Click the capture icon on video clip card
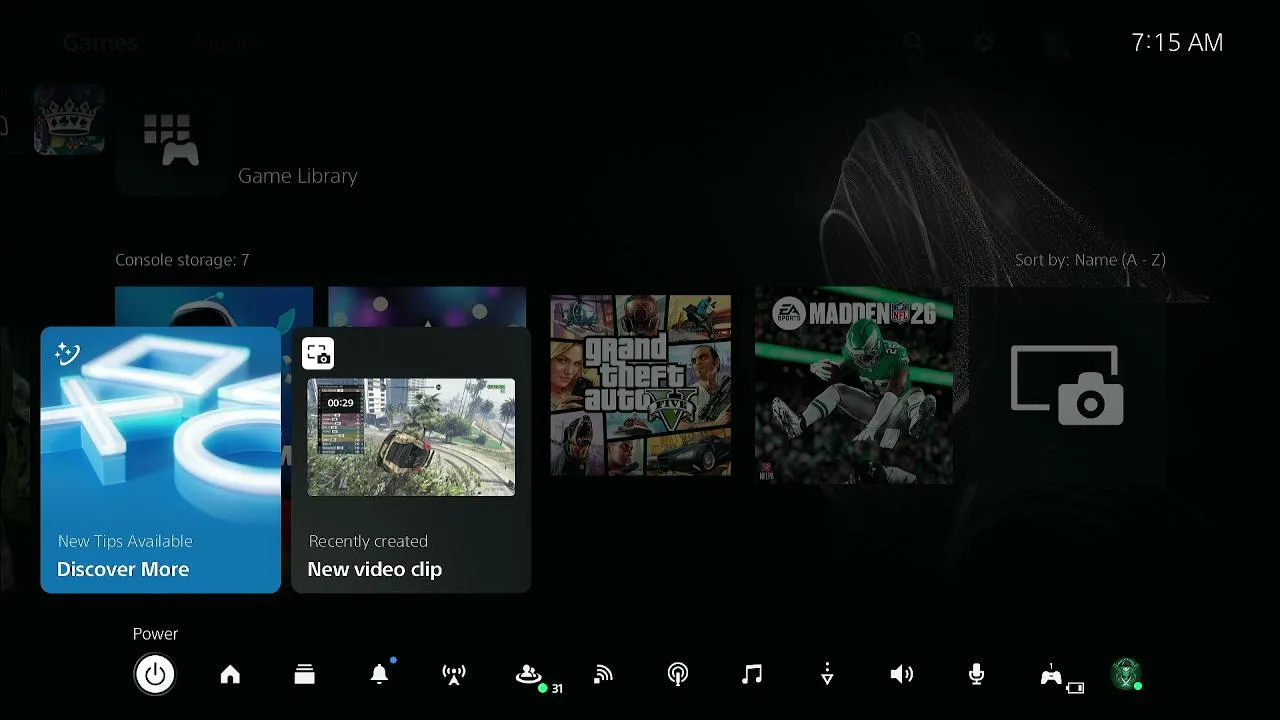The width and height of the screenshot is (1280, 720). (x=318, y=354)
